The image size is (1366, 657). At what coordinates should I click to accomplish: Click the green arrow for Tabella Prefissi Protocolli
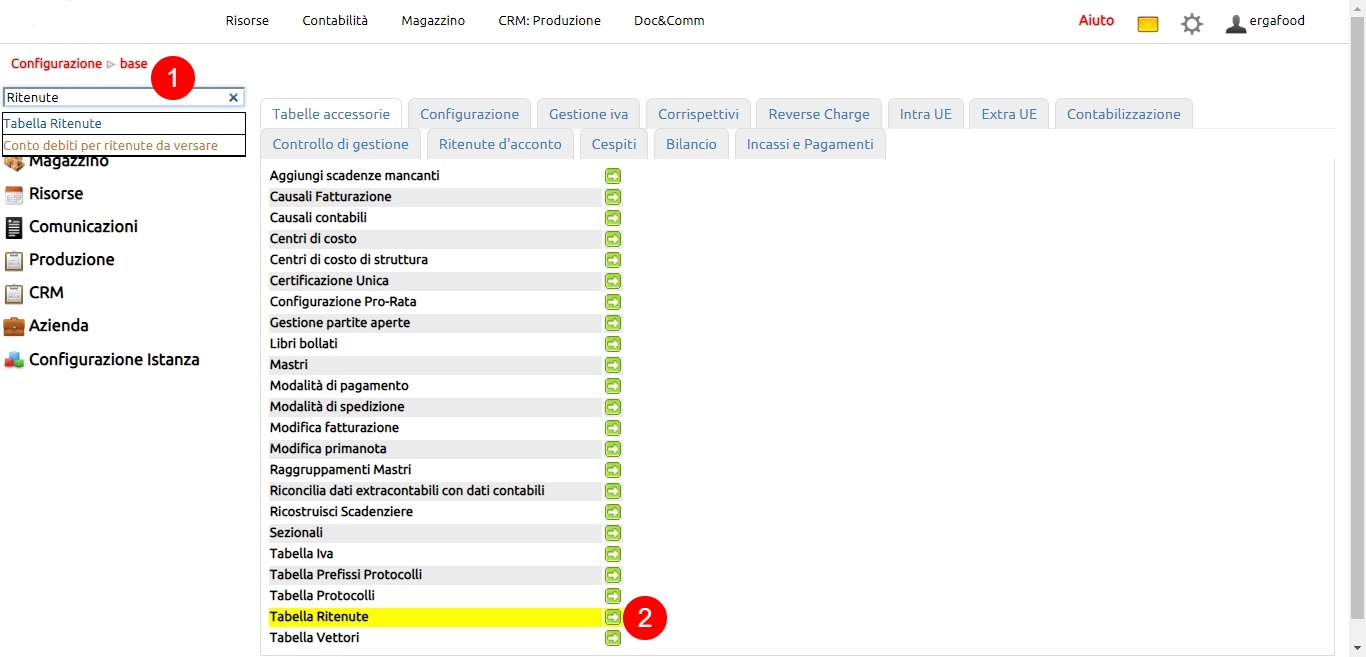[x=613, y=575]
